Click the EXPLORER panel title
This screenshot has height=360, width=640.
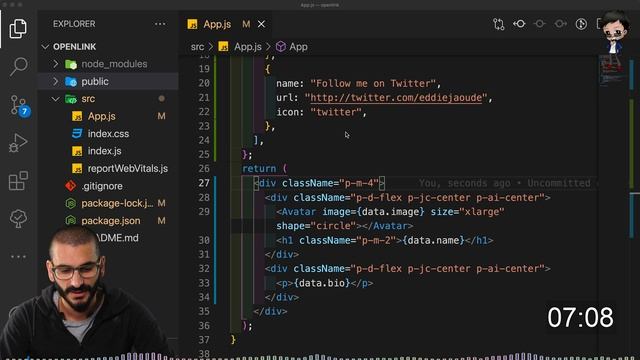click(74, 24)
